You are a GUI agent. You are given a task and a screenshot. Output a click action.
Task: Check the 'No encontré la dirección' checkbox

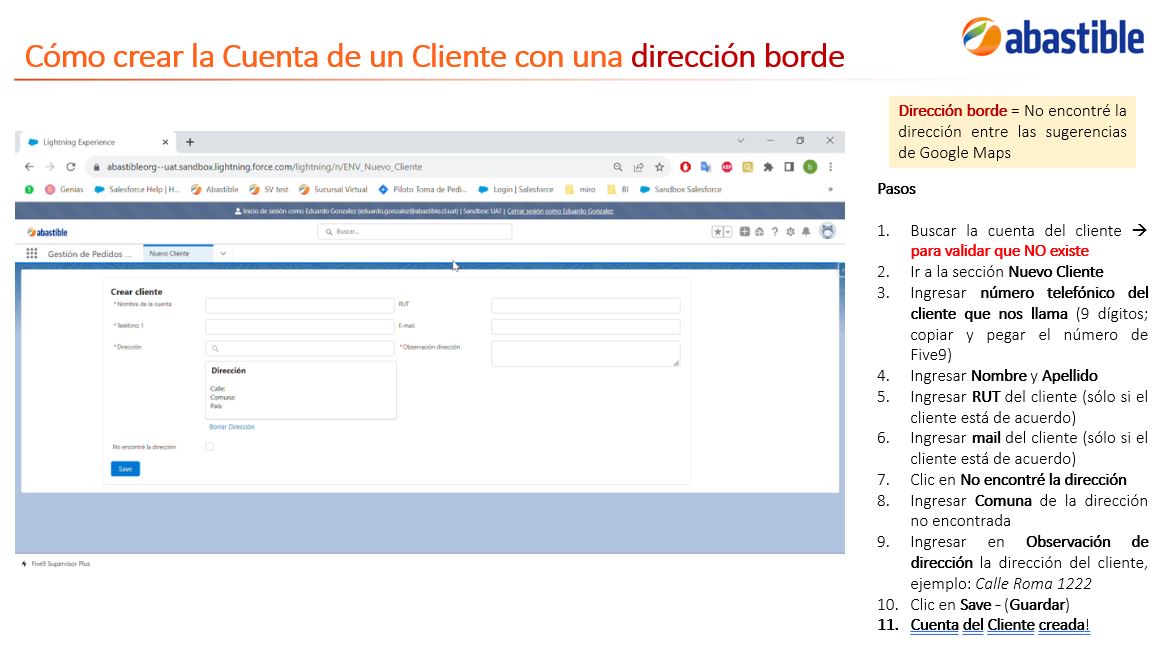[210, 447]
